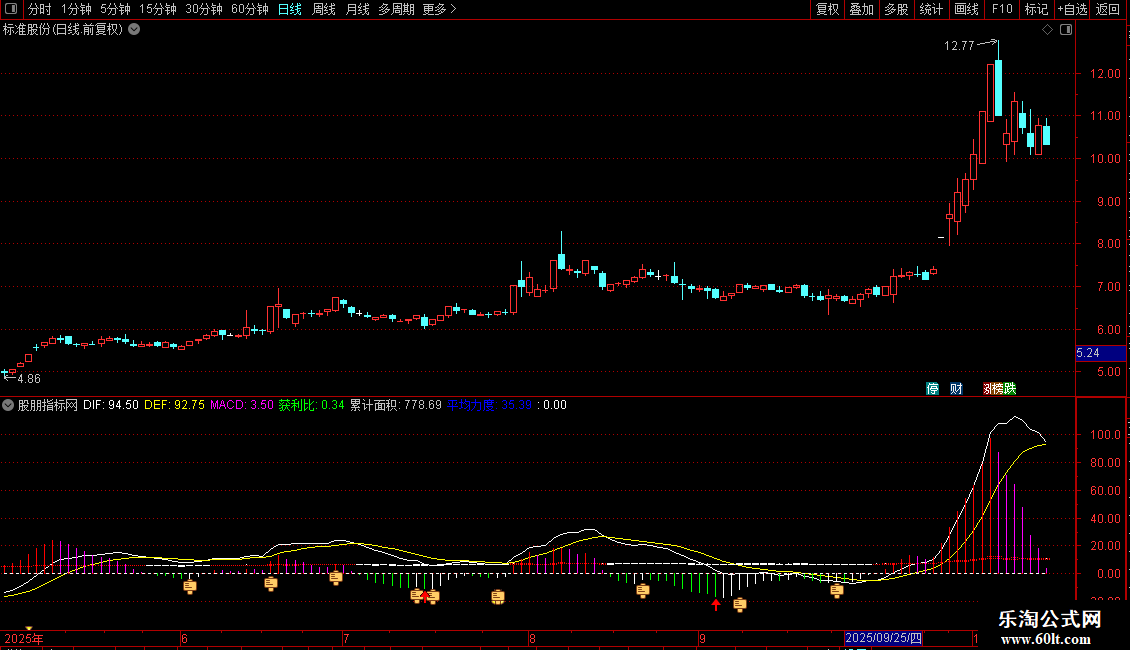The height and width of the screenshot is (650, 1130).
Task: Expand the 标准股份 chart title dropdown
Action: (134, 30)
